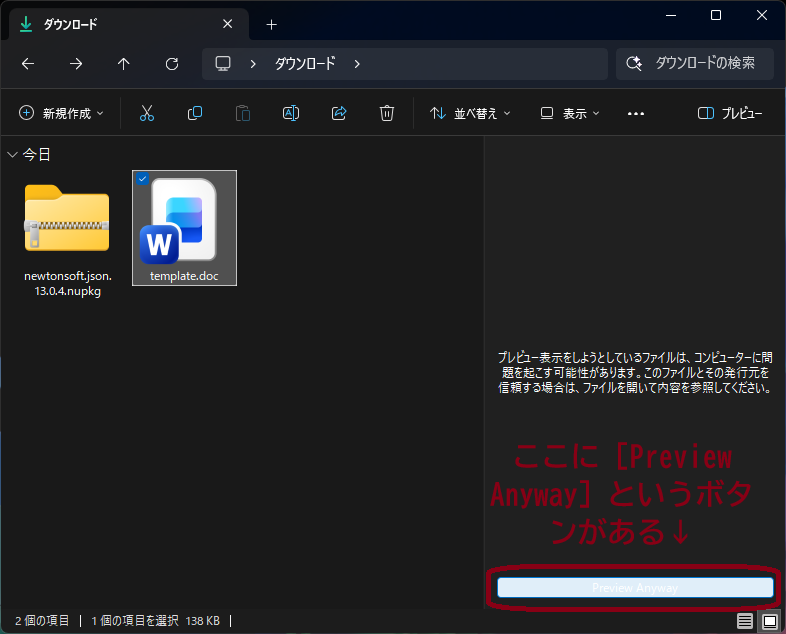This screenshot has height=634, width=786.
Task: Go back to previous folder
Action: pyautogui.click(x=28, y=64)
